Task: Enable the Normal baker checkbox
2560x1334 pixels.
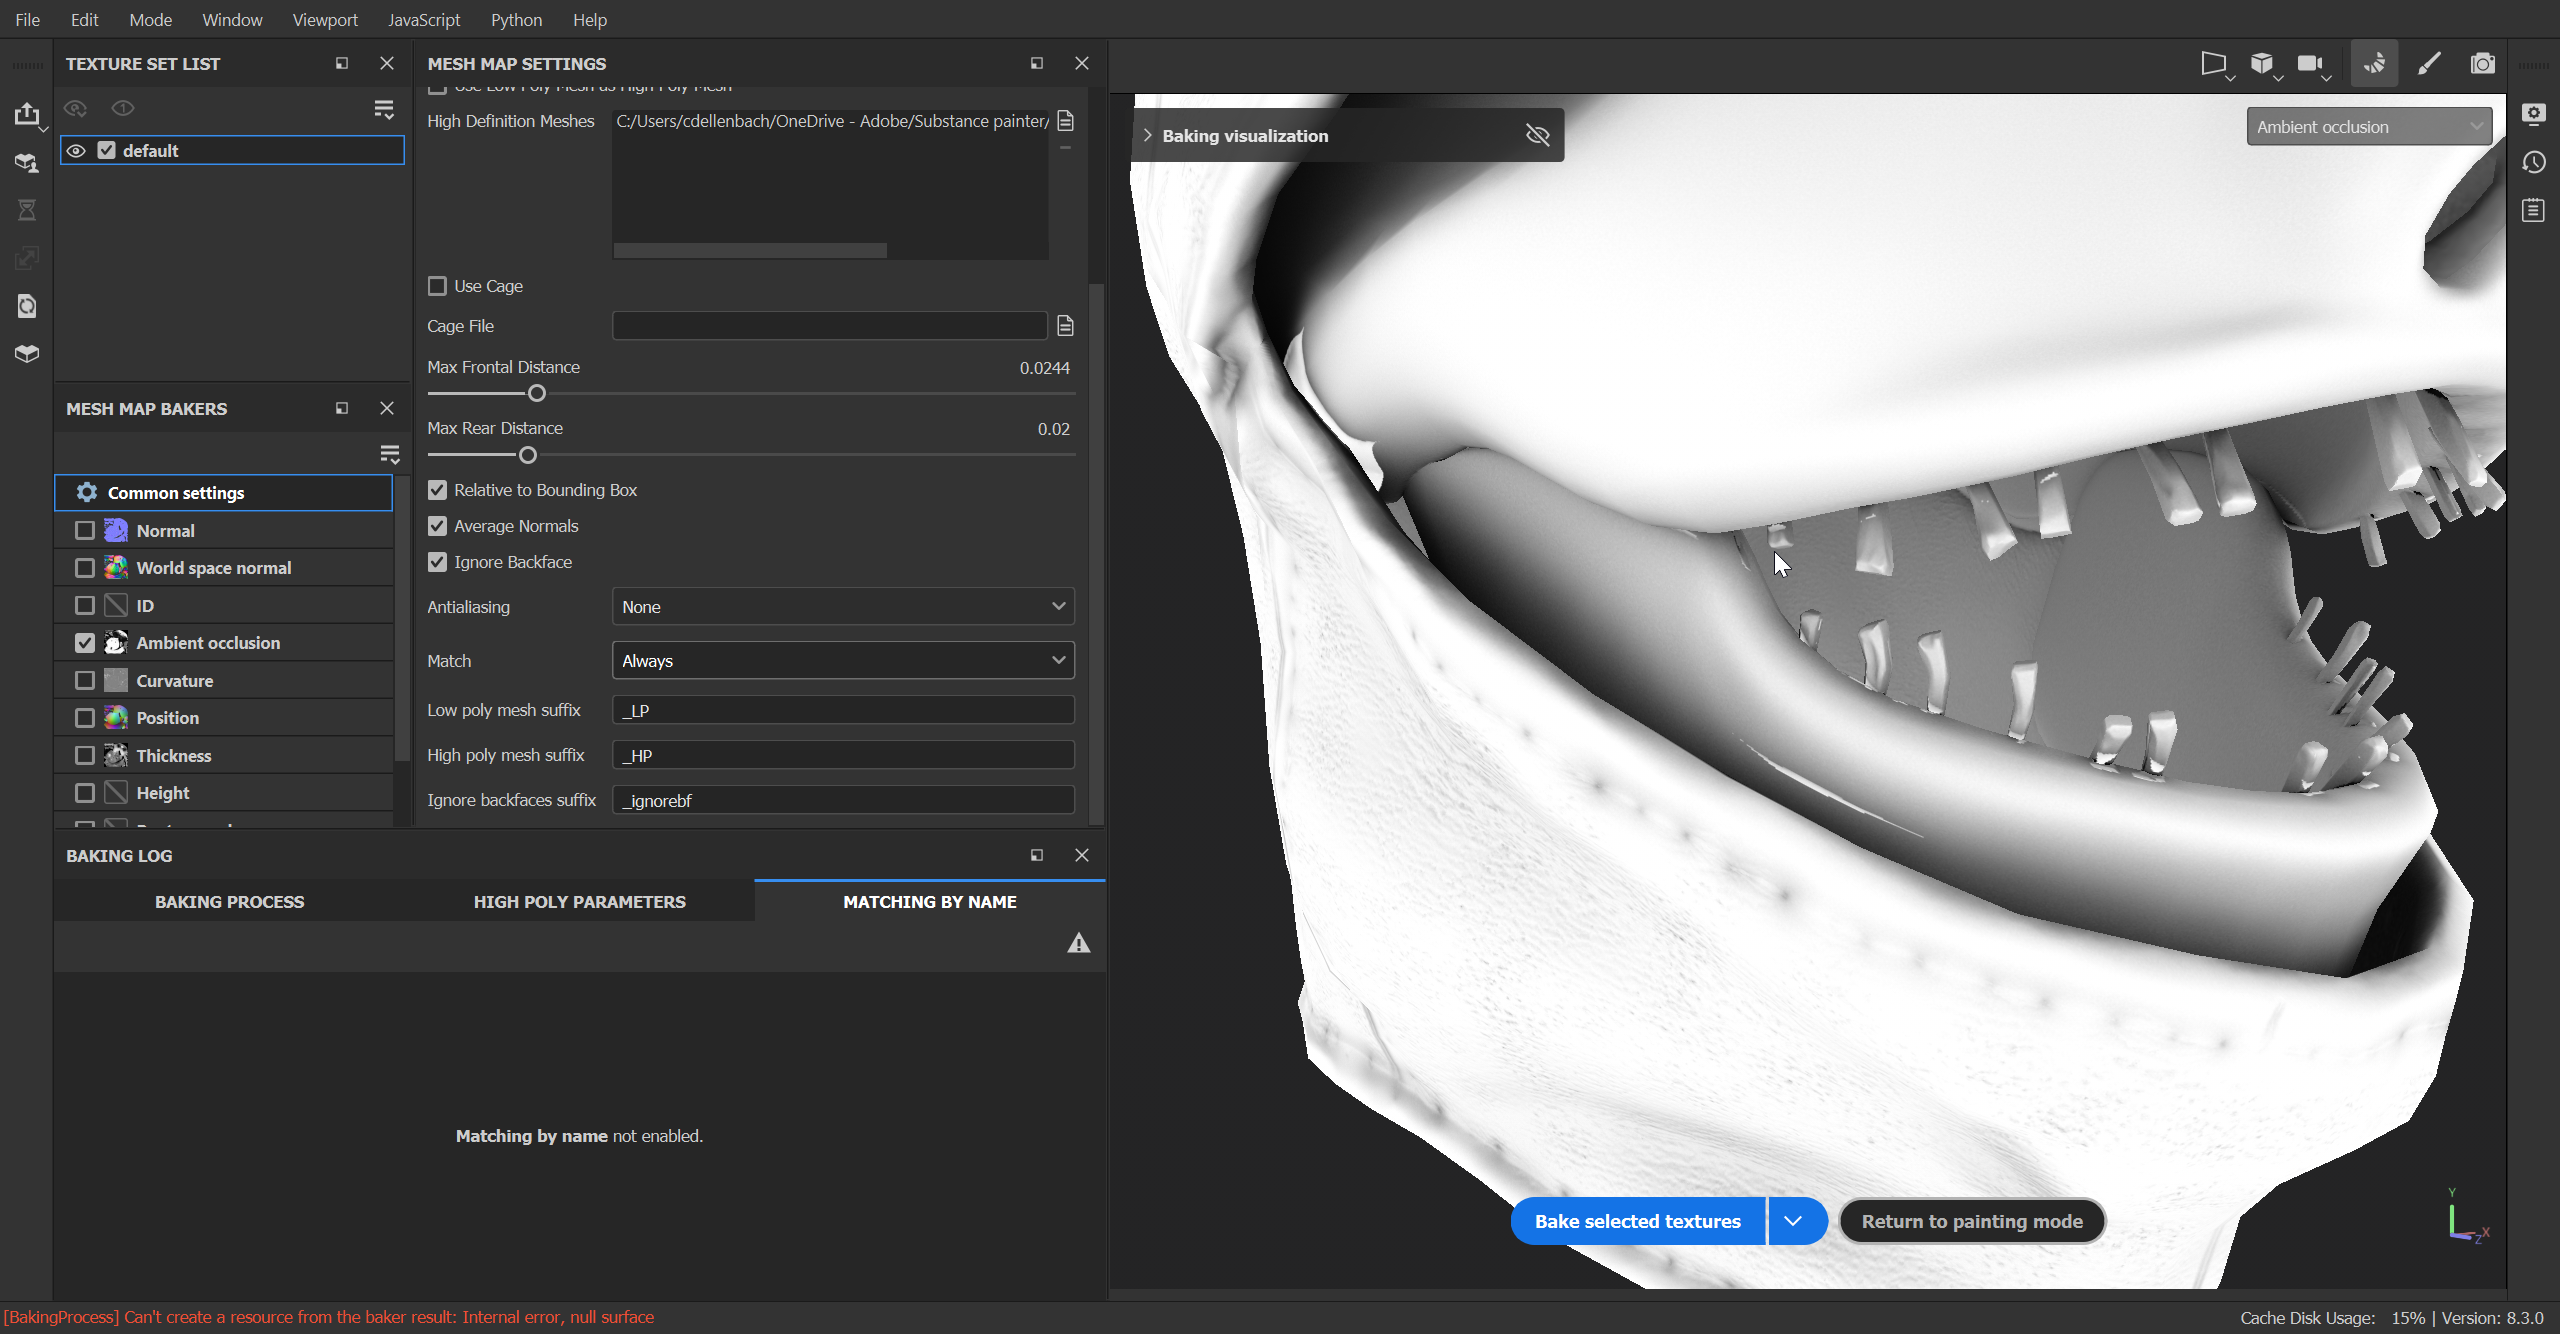Action: tap(85, 530)
